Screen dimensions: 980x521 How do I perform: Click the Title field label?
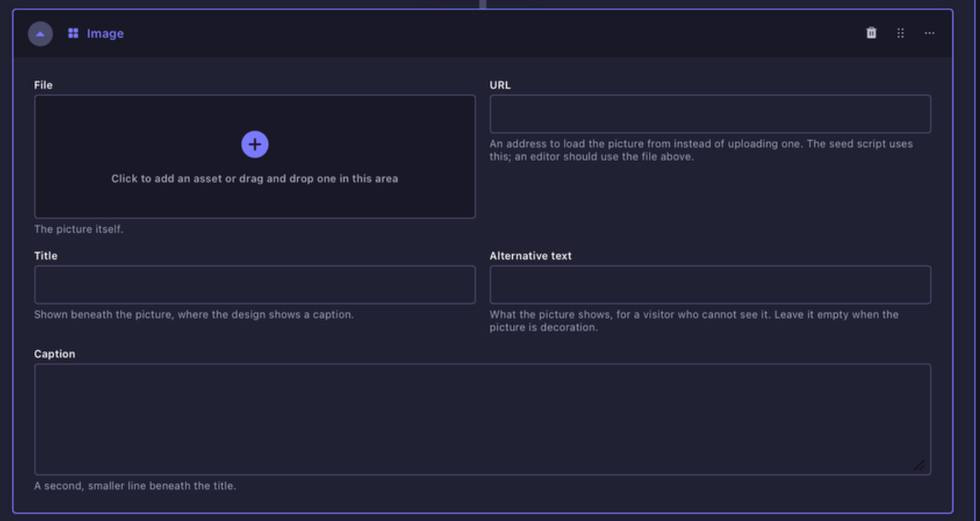(46, 256)
